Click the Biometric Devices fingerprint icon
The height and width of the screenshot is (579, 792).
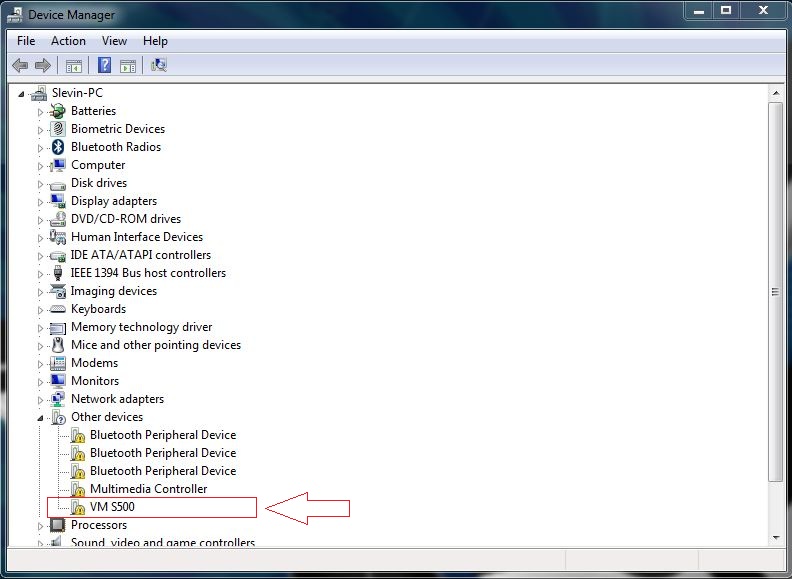click(58, 129)
